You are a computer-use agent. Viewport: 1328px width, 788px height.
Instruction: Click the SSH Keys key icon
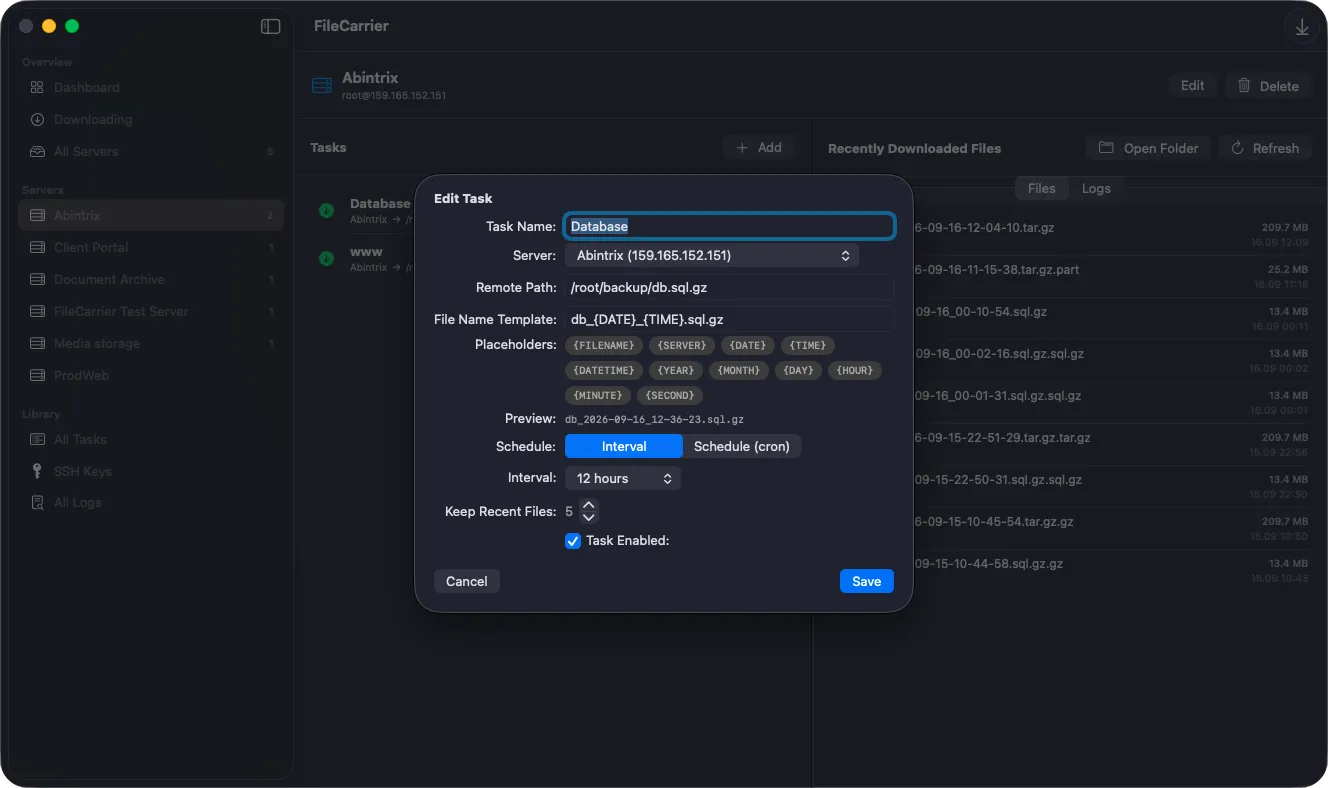point(37,471)
